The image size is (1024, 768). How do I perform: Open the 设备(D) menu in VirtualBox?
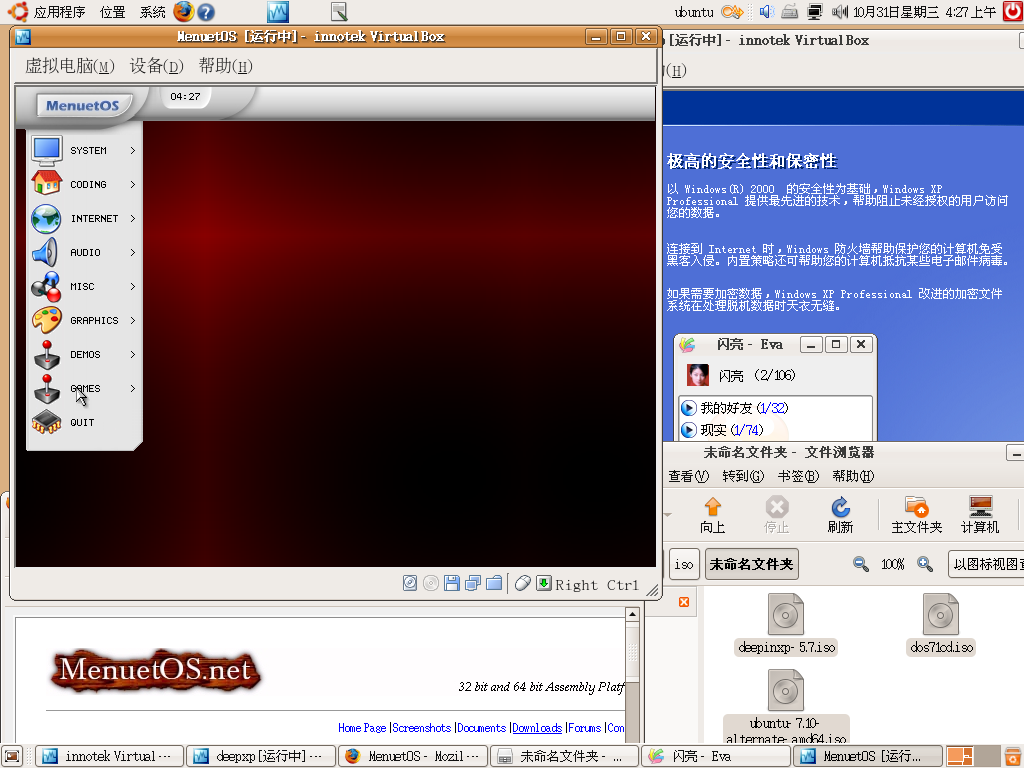(157, 66)
